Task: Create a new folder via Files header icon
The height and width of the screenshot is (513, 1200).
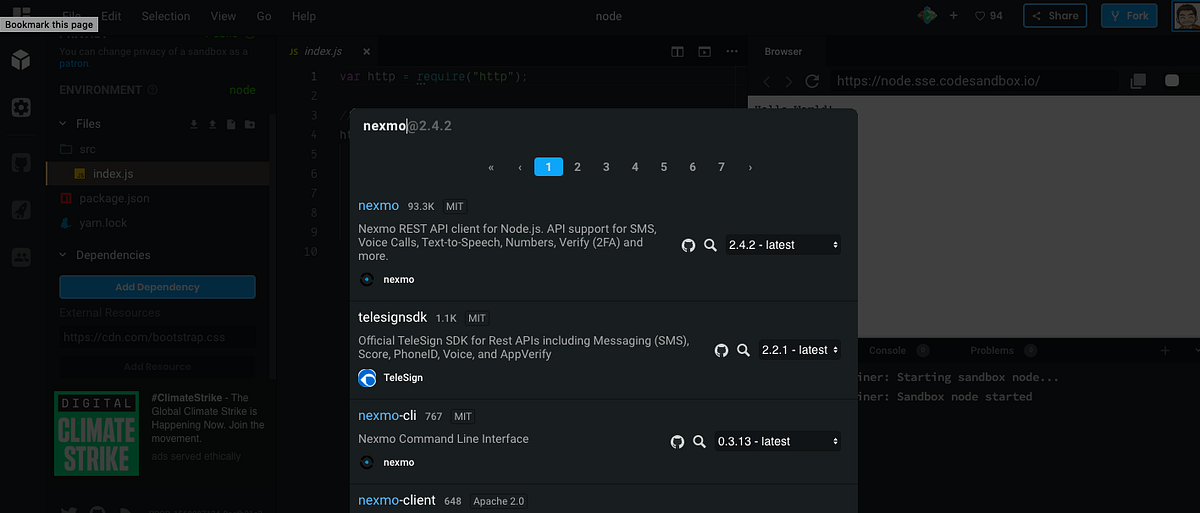Action: pyautogui.click(x=249, y=124)
